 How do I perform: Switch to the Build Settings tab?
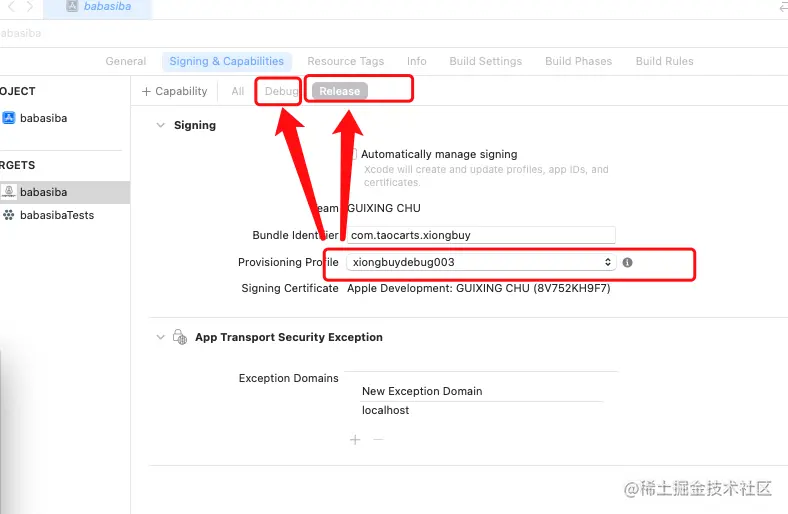(485, 61)
